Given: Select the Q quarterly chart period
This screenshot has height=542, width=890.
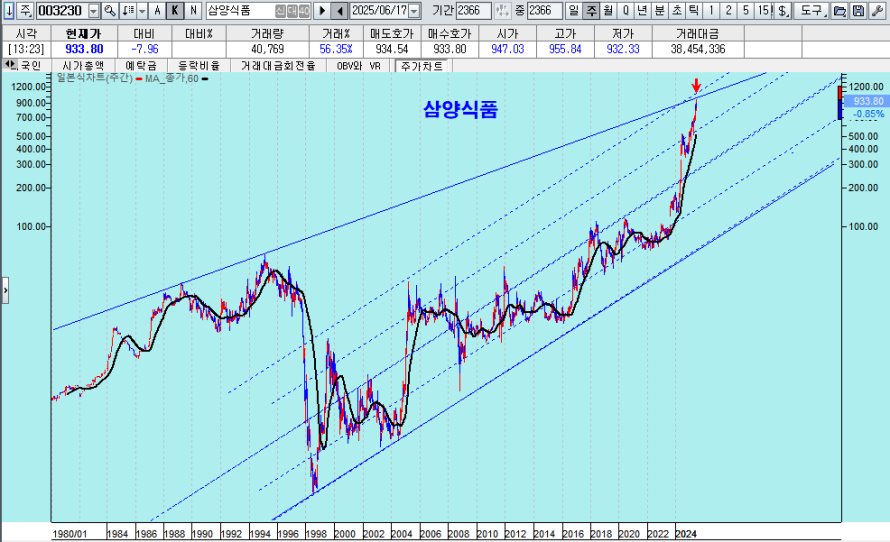Looking at the screenshot, I should coord(625,10).
